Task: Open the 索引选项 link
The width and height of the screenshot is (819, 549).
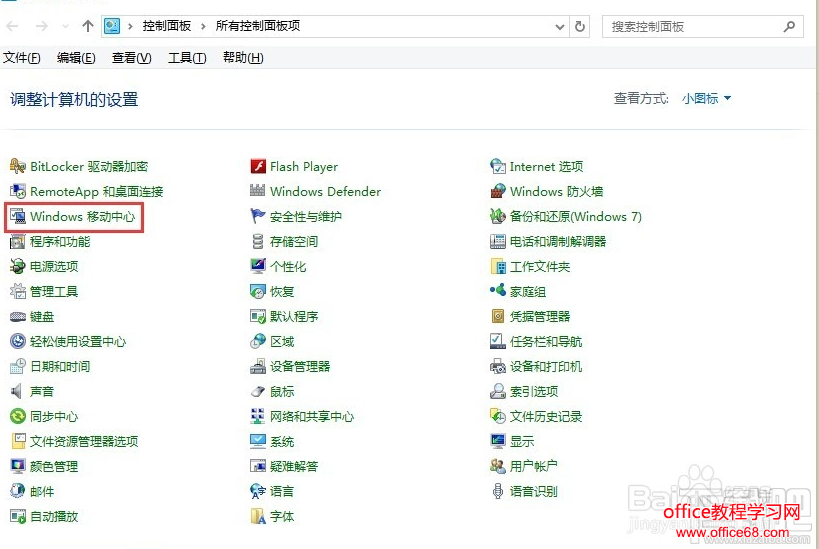Action: pos(534,391)
